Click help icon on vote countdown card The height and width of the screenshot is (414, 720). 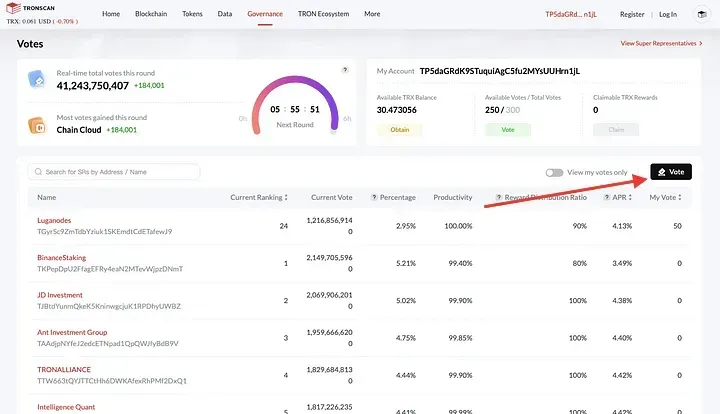pos(345,70)
